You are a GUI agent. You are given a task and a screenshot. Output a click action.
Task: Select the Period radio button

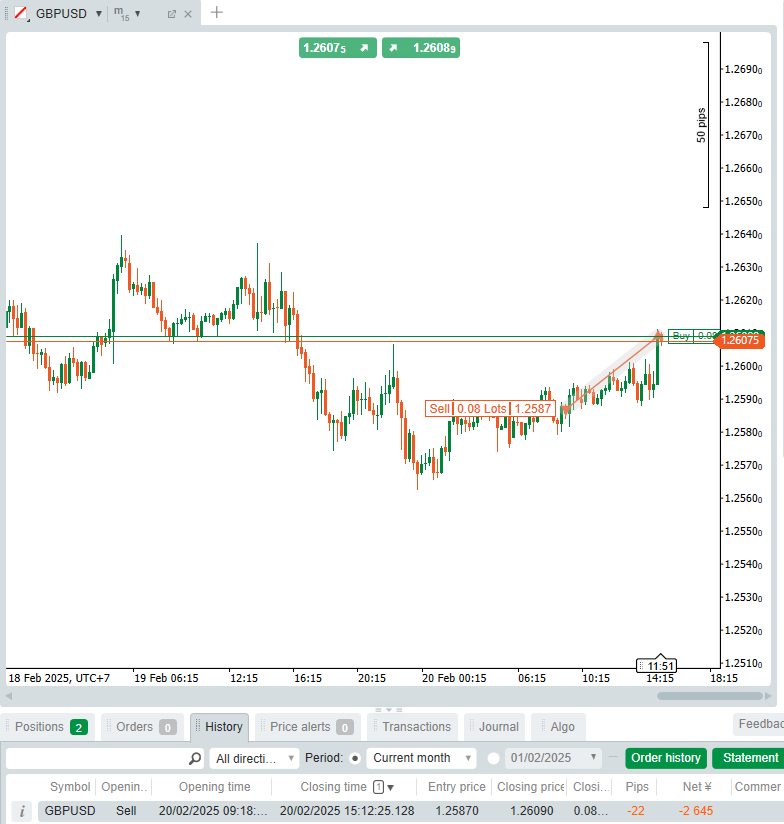[355, 758]
